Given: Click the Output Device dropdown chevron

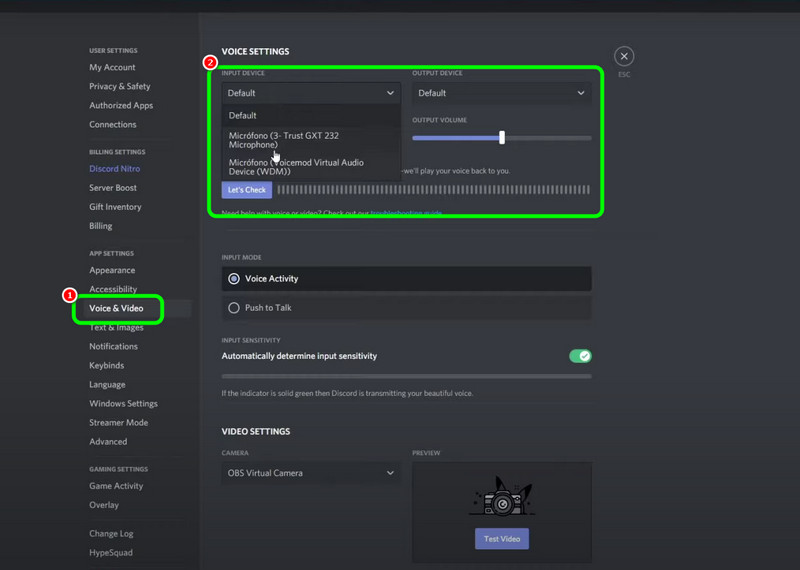Looking at the screenshot, I should [581, 93].
